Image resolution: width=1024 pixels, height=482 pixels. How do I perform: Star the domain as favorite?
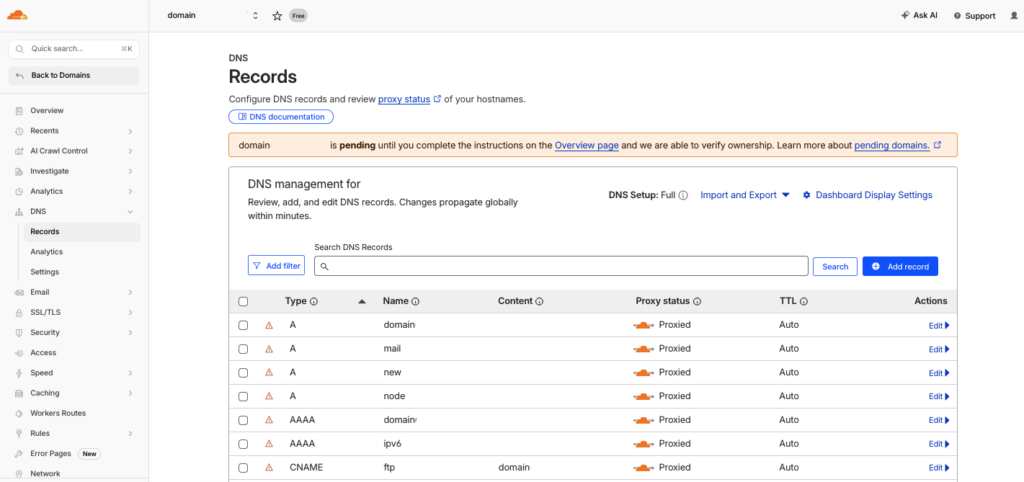[277, 16]
